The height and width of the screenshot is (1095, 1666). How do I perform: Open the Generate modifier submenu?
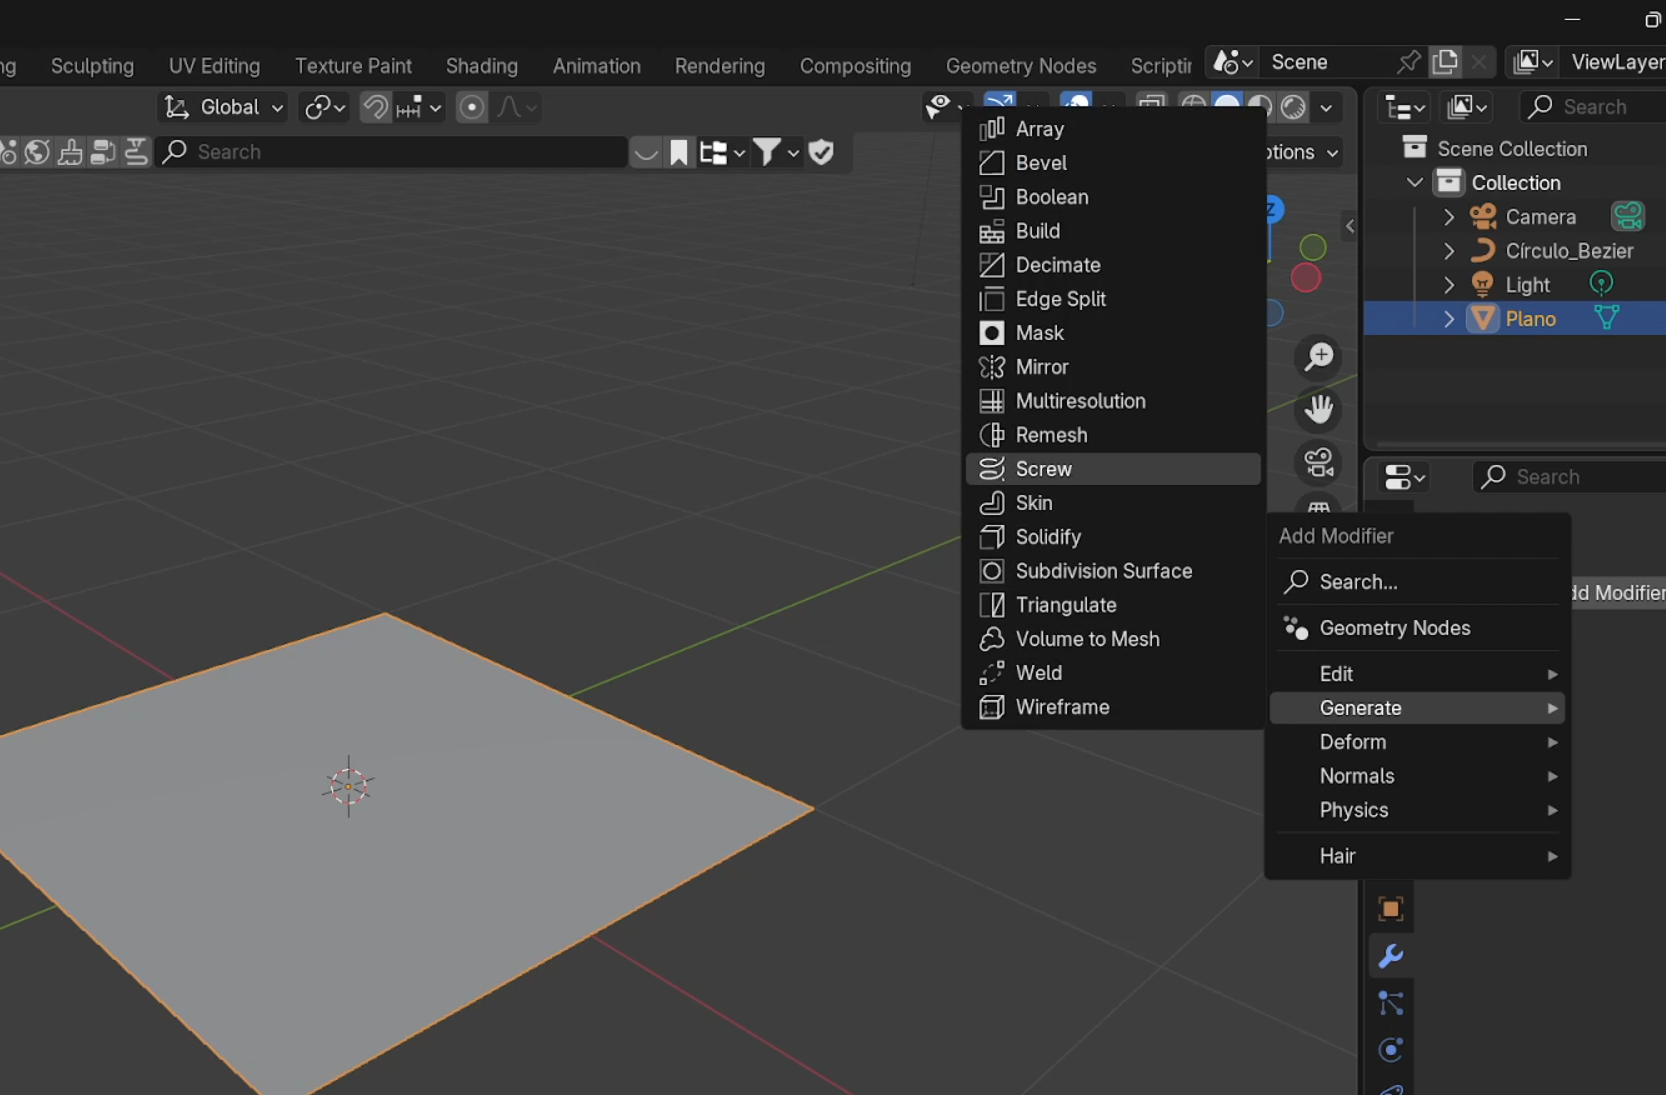click(1417, 708)
